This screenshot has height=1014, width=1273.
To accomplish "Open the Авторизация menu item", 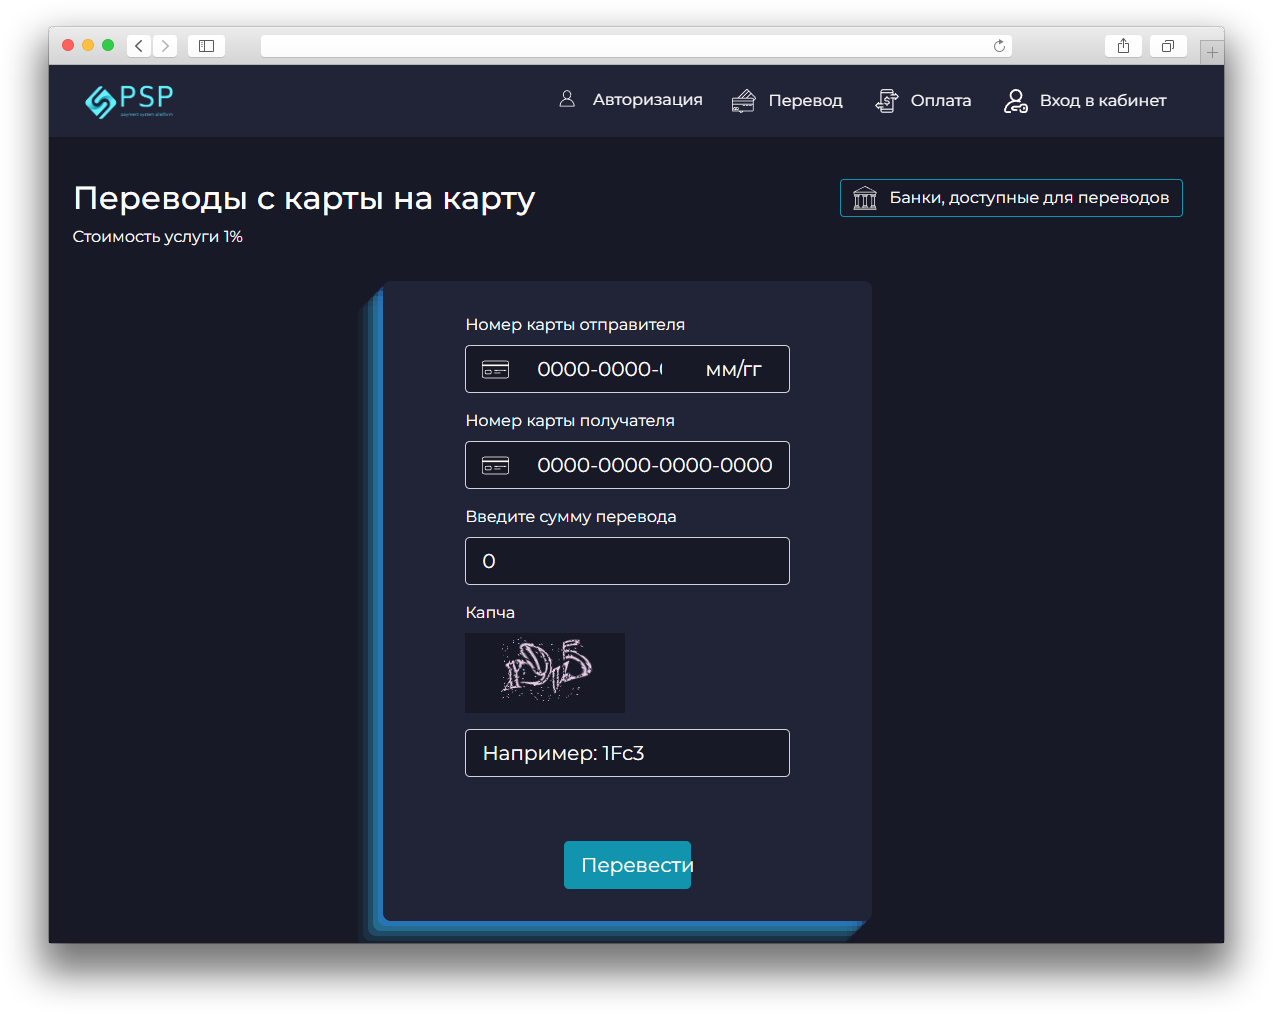I will pyautogui.click(x=647, y=100).
